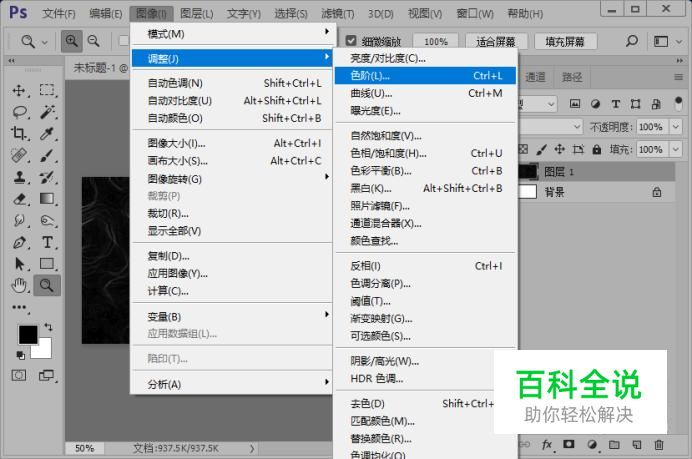The height and width of the screenshot is (459, 692).
Task: Select the Path Selection tool
Action: (19, 264)
